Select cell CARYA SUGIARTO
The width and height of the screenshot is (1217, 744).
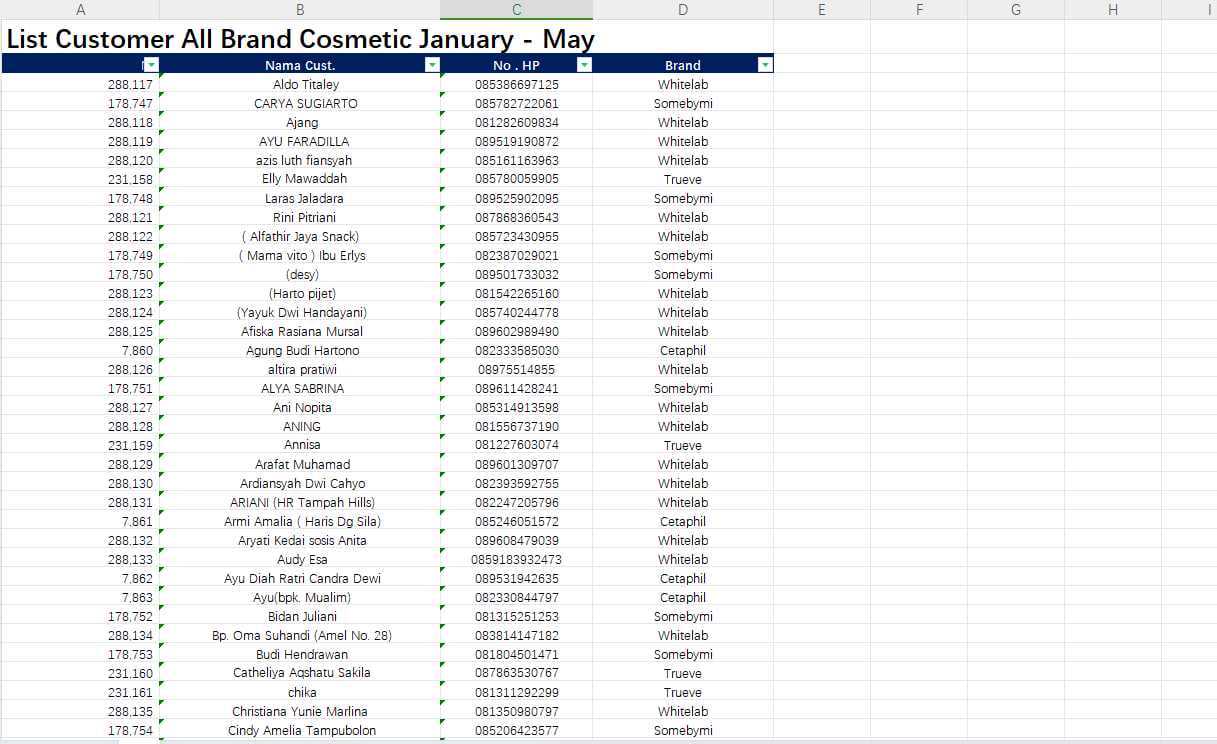point(300,104)
